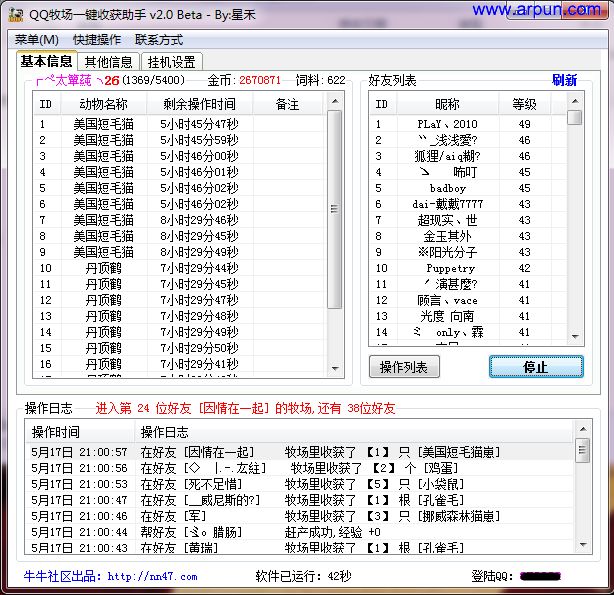Click the animal list vertical scrollbar thumb

[x=334, y=209]
